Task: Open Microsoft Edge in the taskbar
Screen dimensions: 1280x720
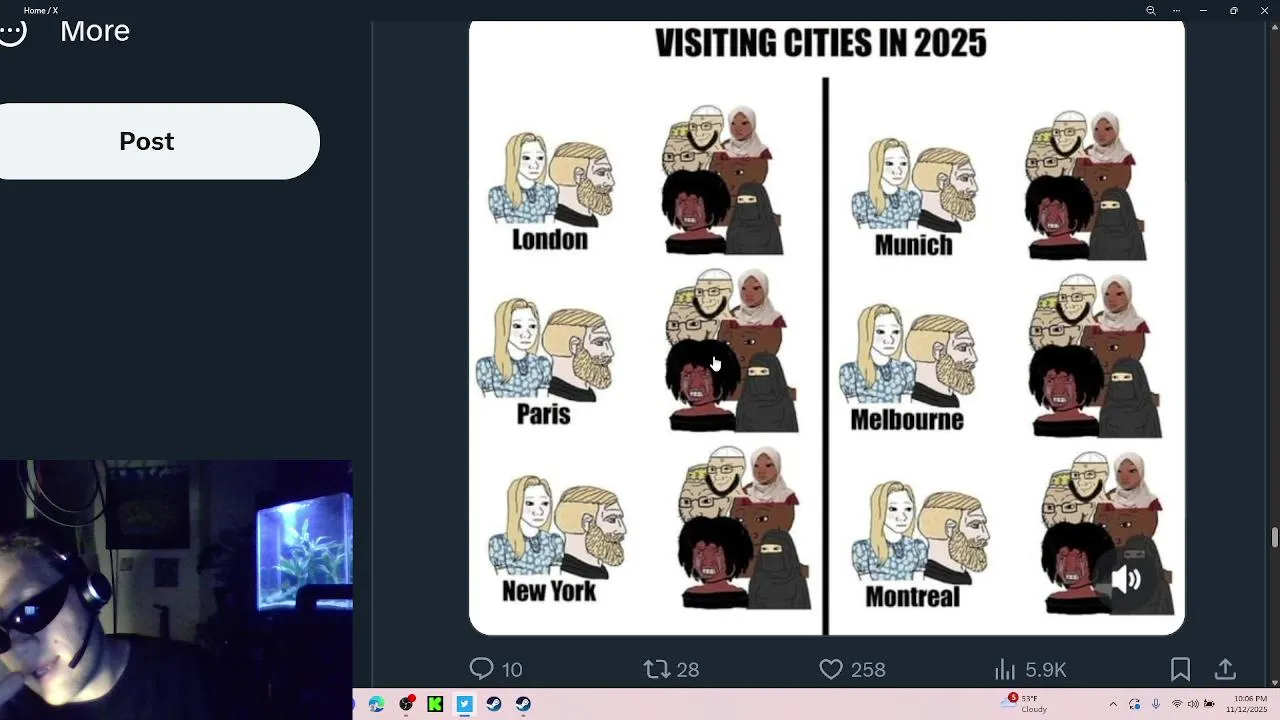Action: [377, 704]
